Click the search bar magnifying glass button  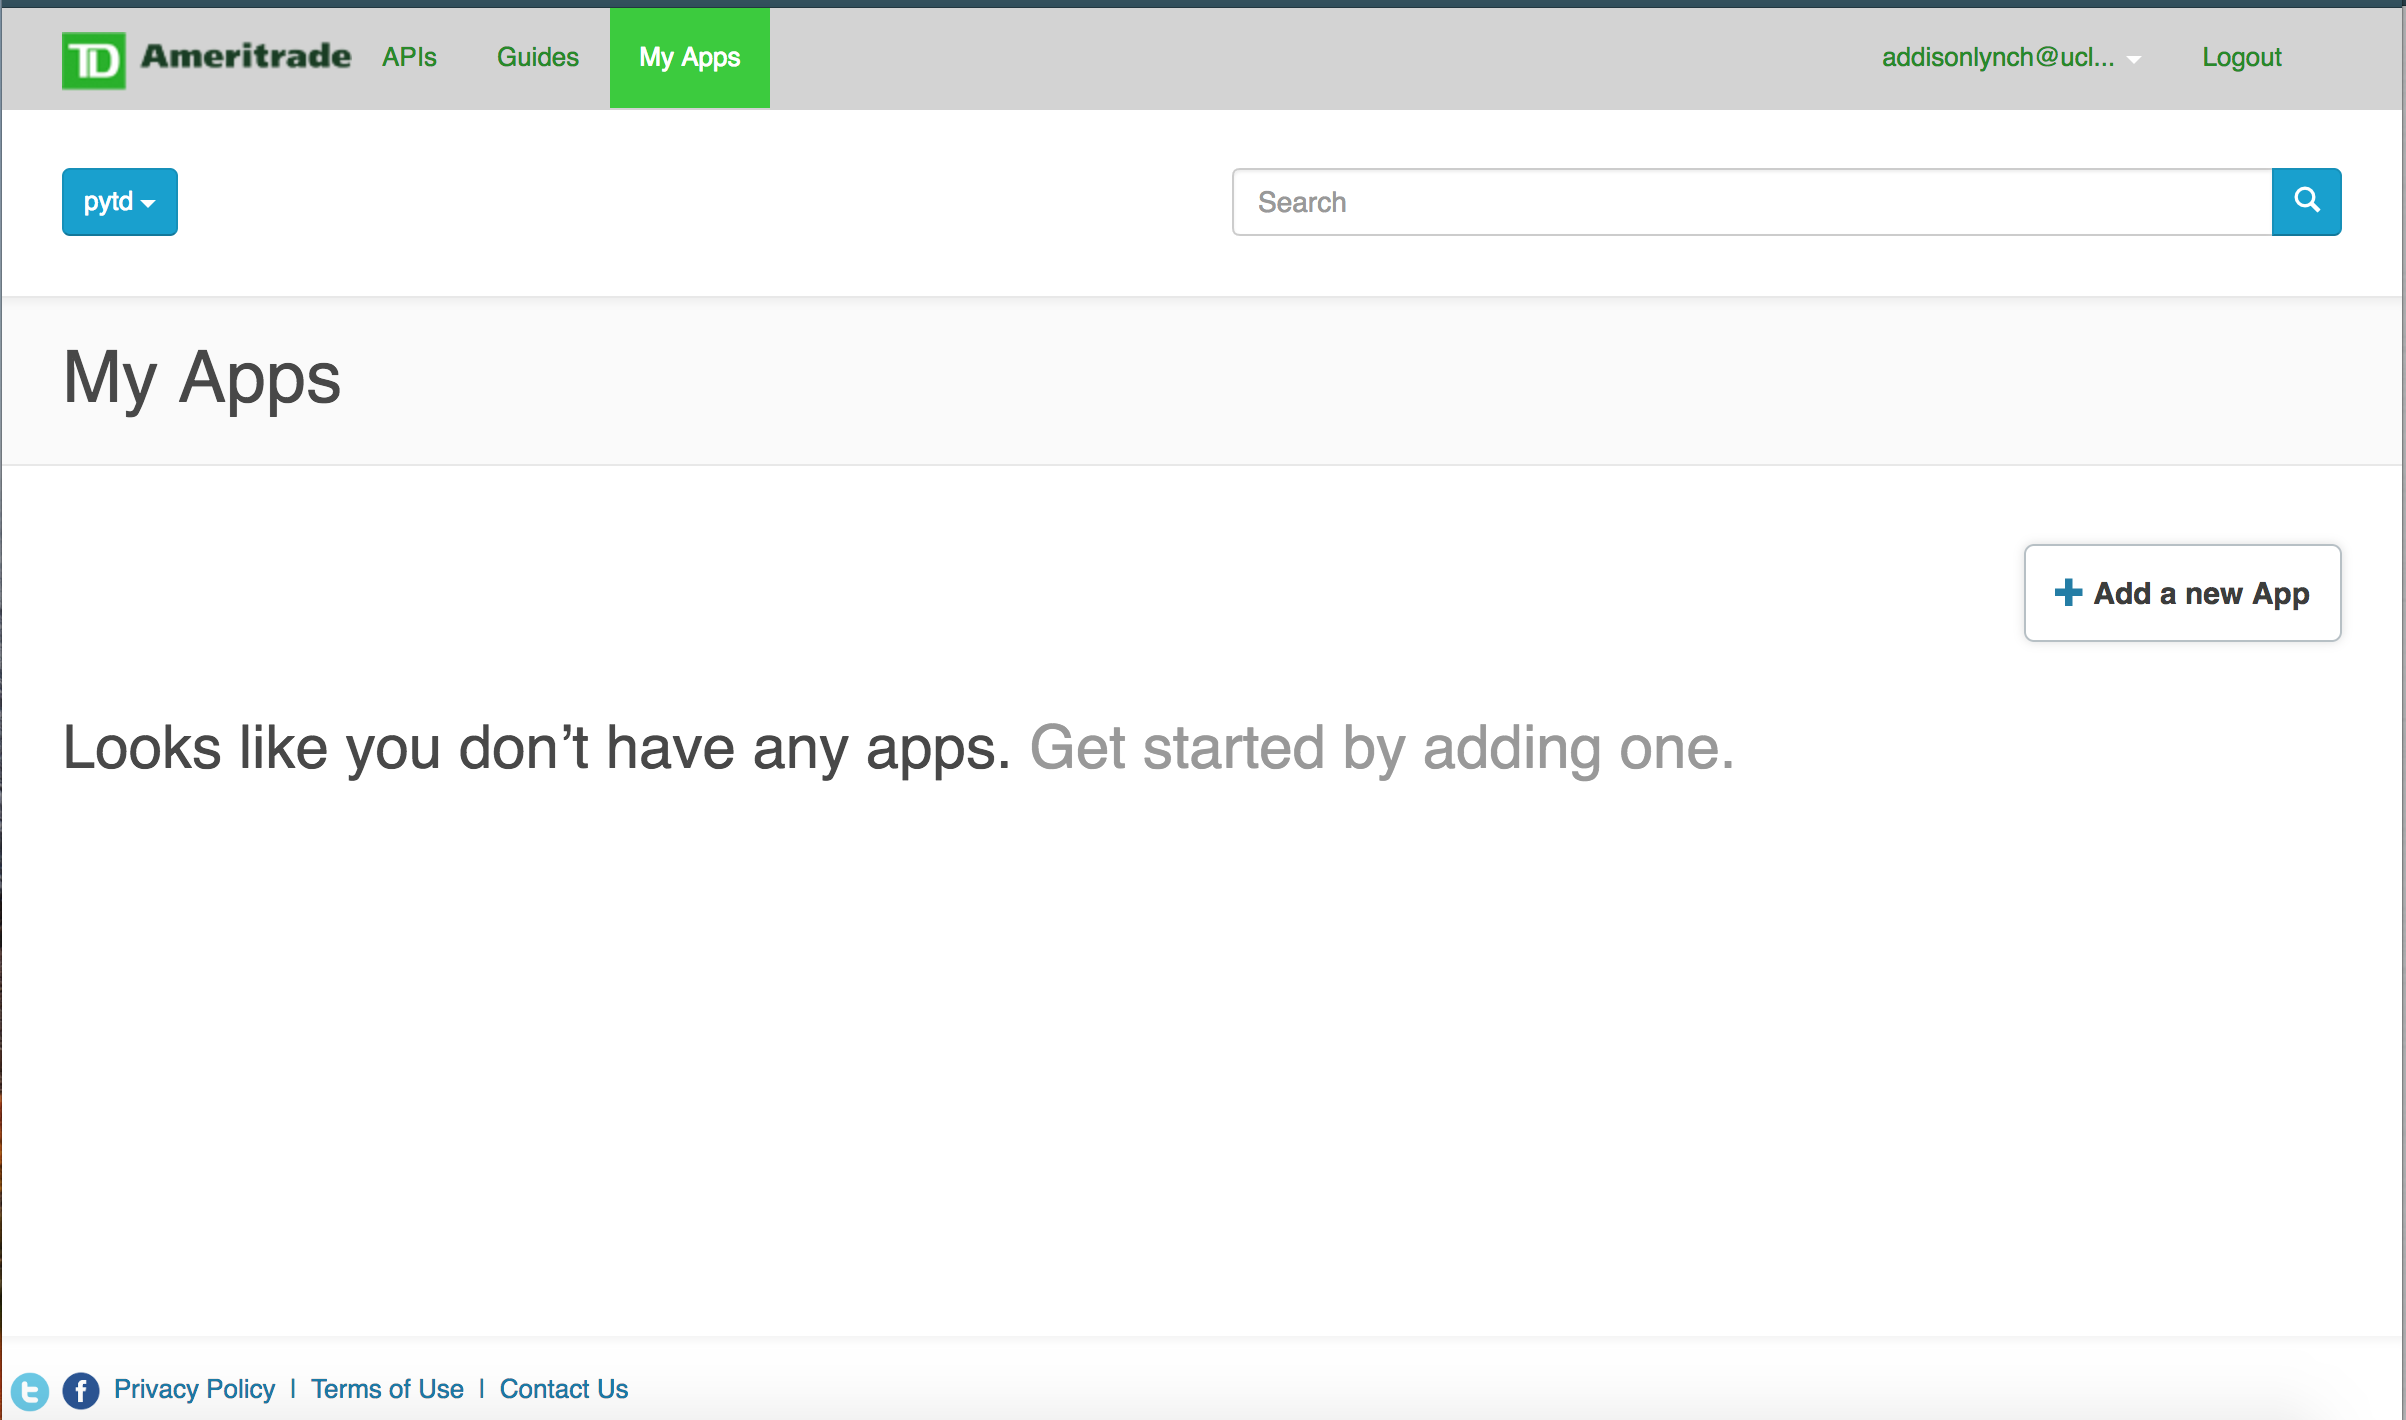click(2305, 201)
